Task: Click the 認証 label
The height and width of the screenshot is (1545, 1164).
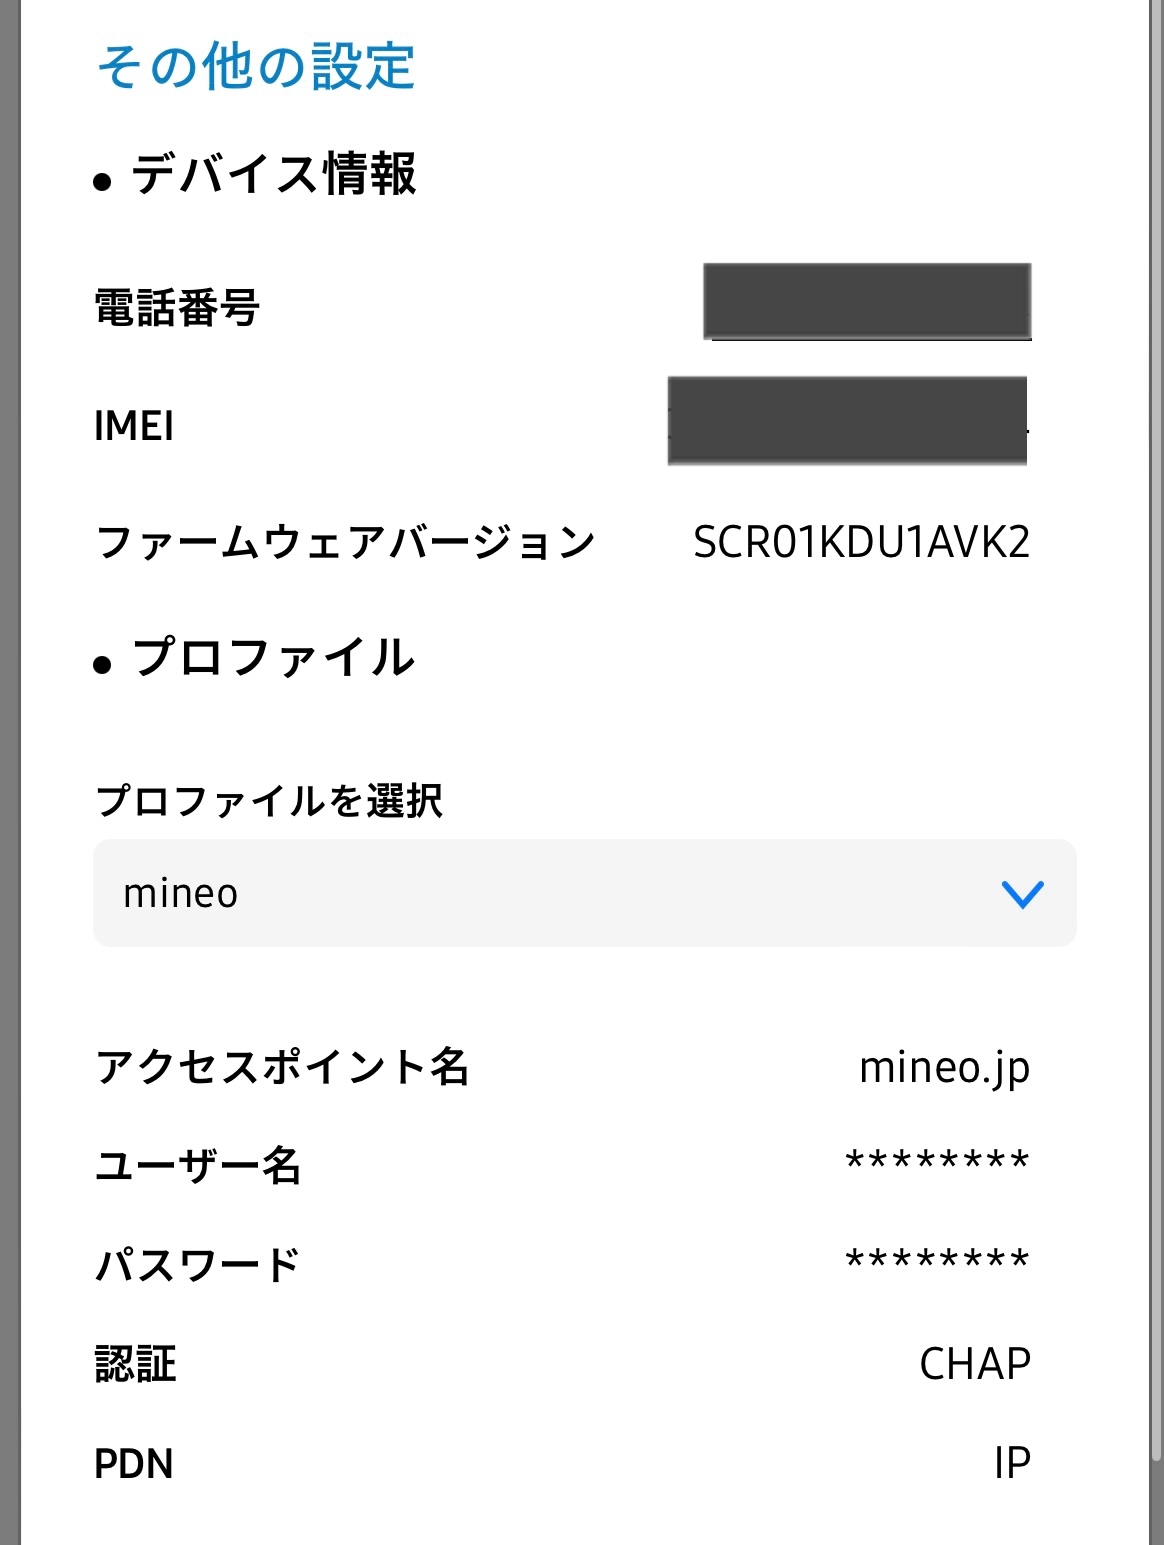Action: pyautogui.click(x=136, y=1364)
